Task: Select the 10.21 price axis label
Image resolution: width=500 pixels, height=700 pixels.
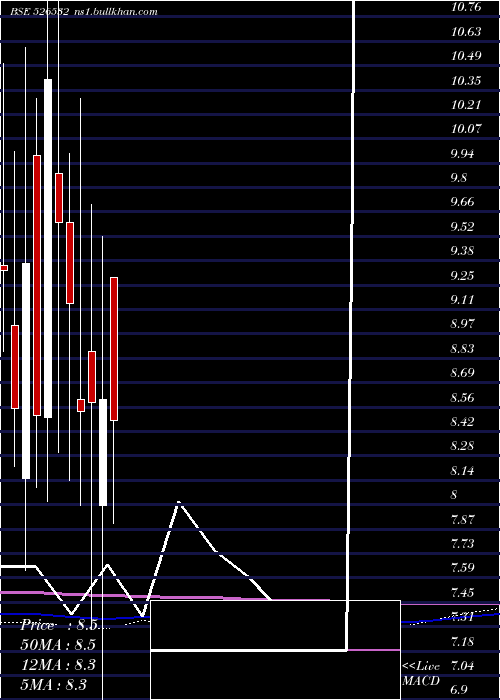Action: tap(466, 104)
